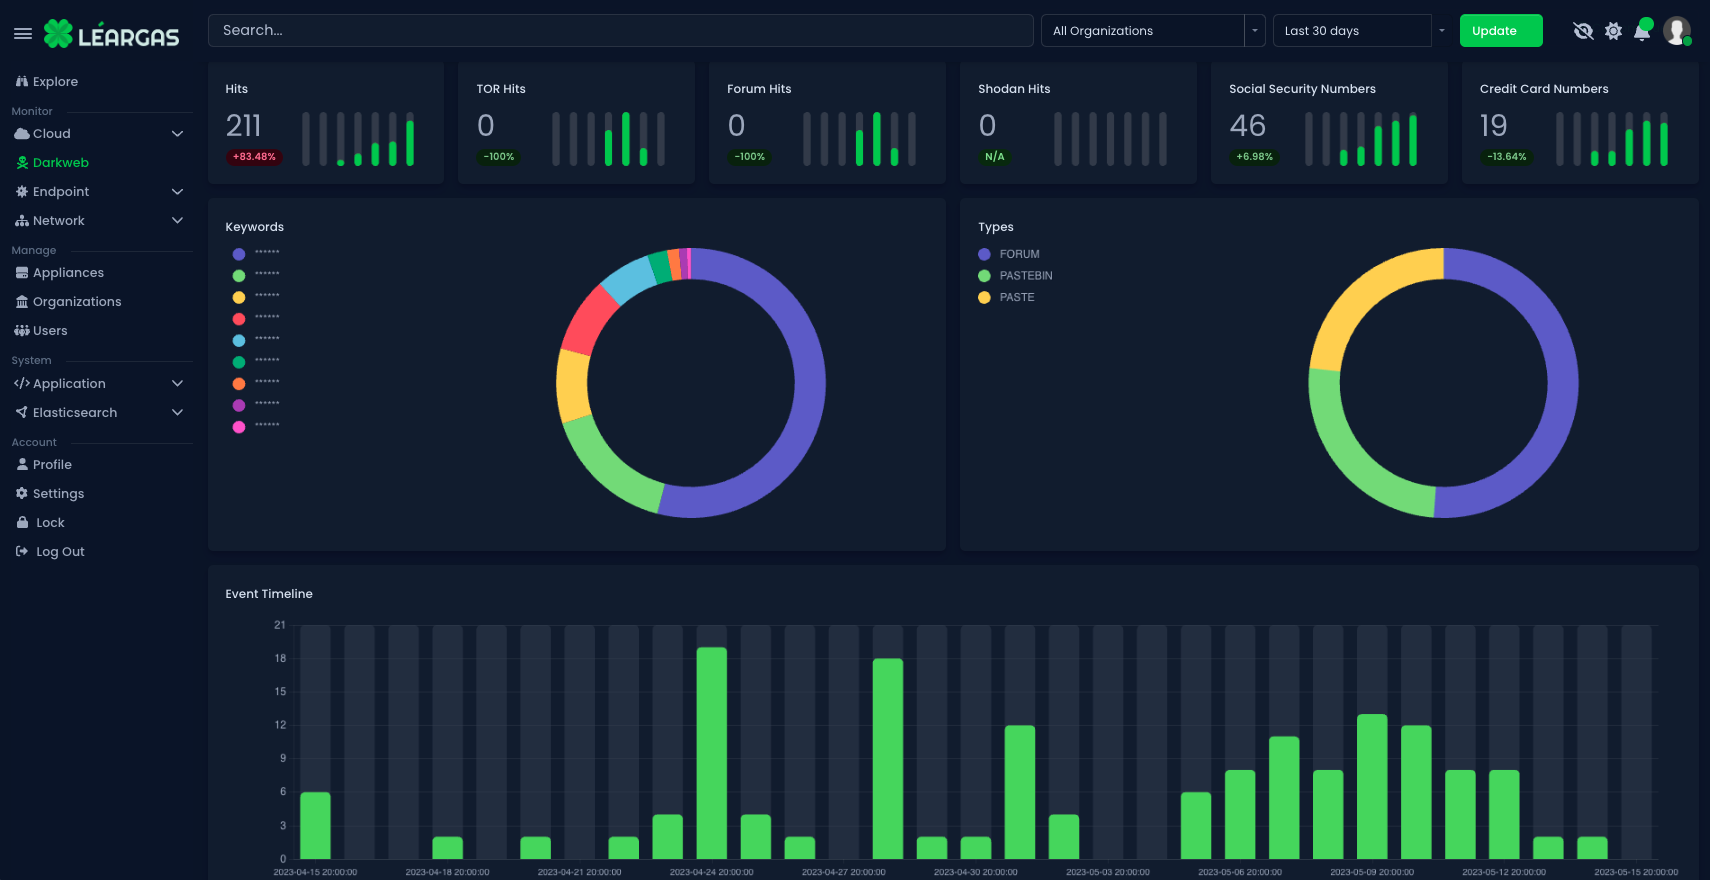Expand the Application menu chevron

click(x=177, y=384)
